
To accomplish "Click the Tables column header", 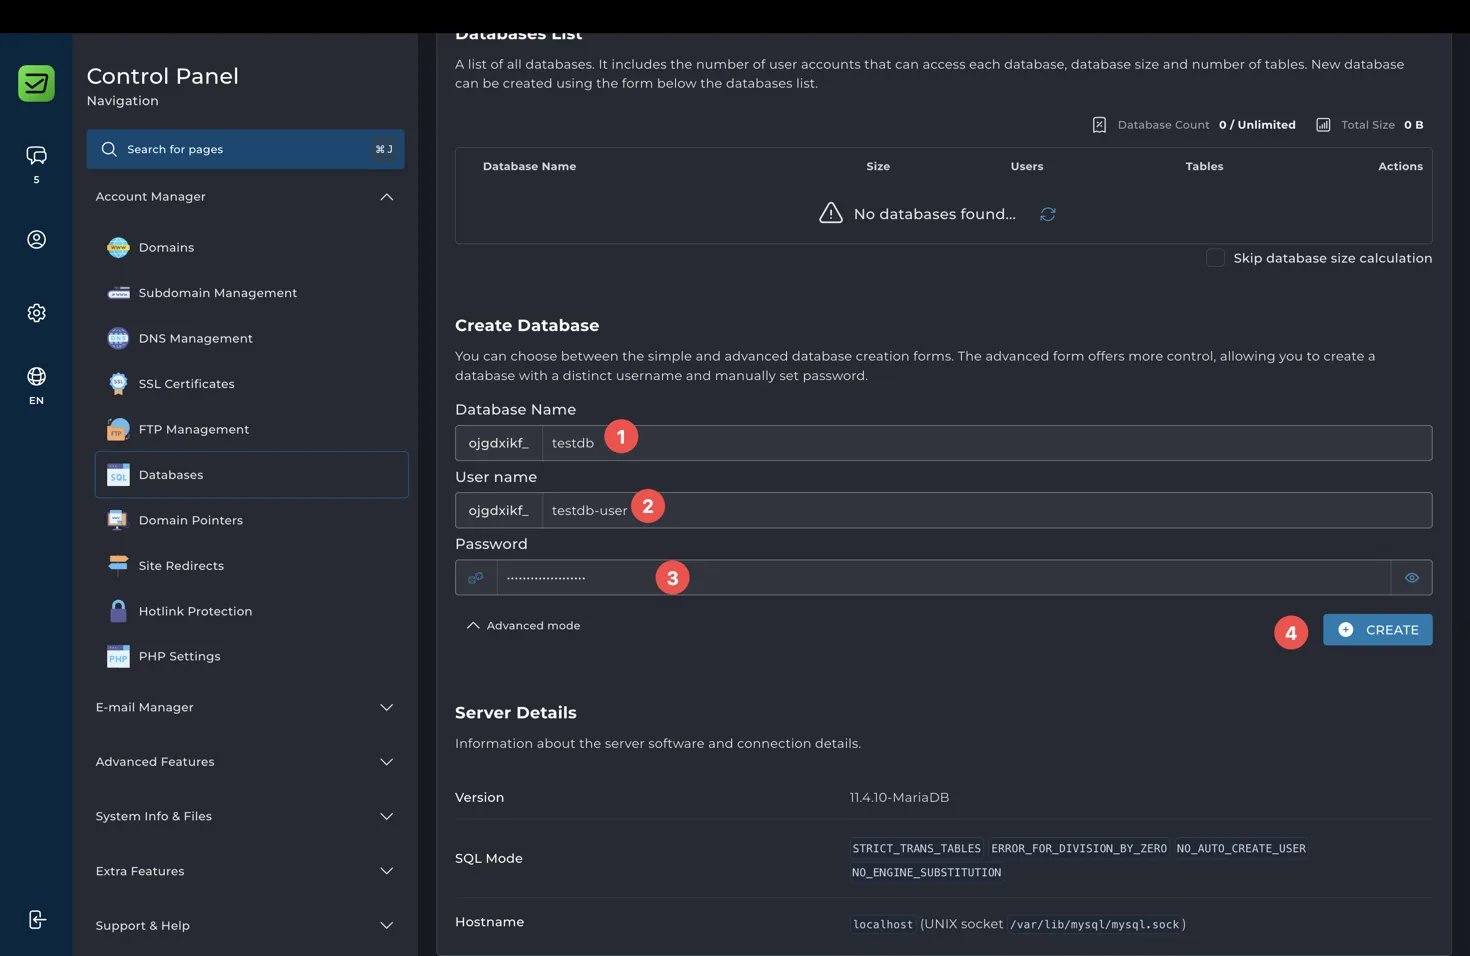I will (1204, 167).
